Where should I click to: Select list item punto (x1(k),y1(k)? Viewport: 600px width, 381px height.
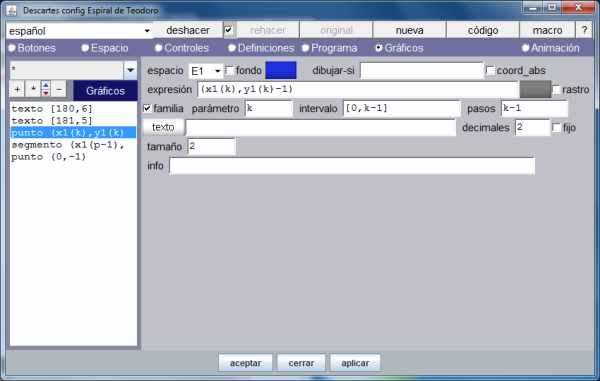tap(73, 133)
